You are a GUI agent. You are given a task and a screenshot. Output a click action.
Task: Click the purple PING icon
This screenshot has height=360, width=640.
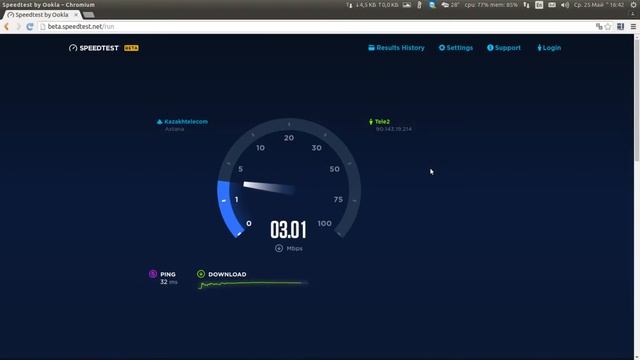click(153, 274)
